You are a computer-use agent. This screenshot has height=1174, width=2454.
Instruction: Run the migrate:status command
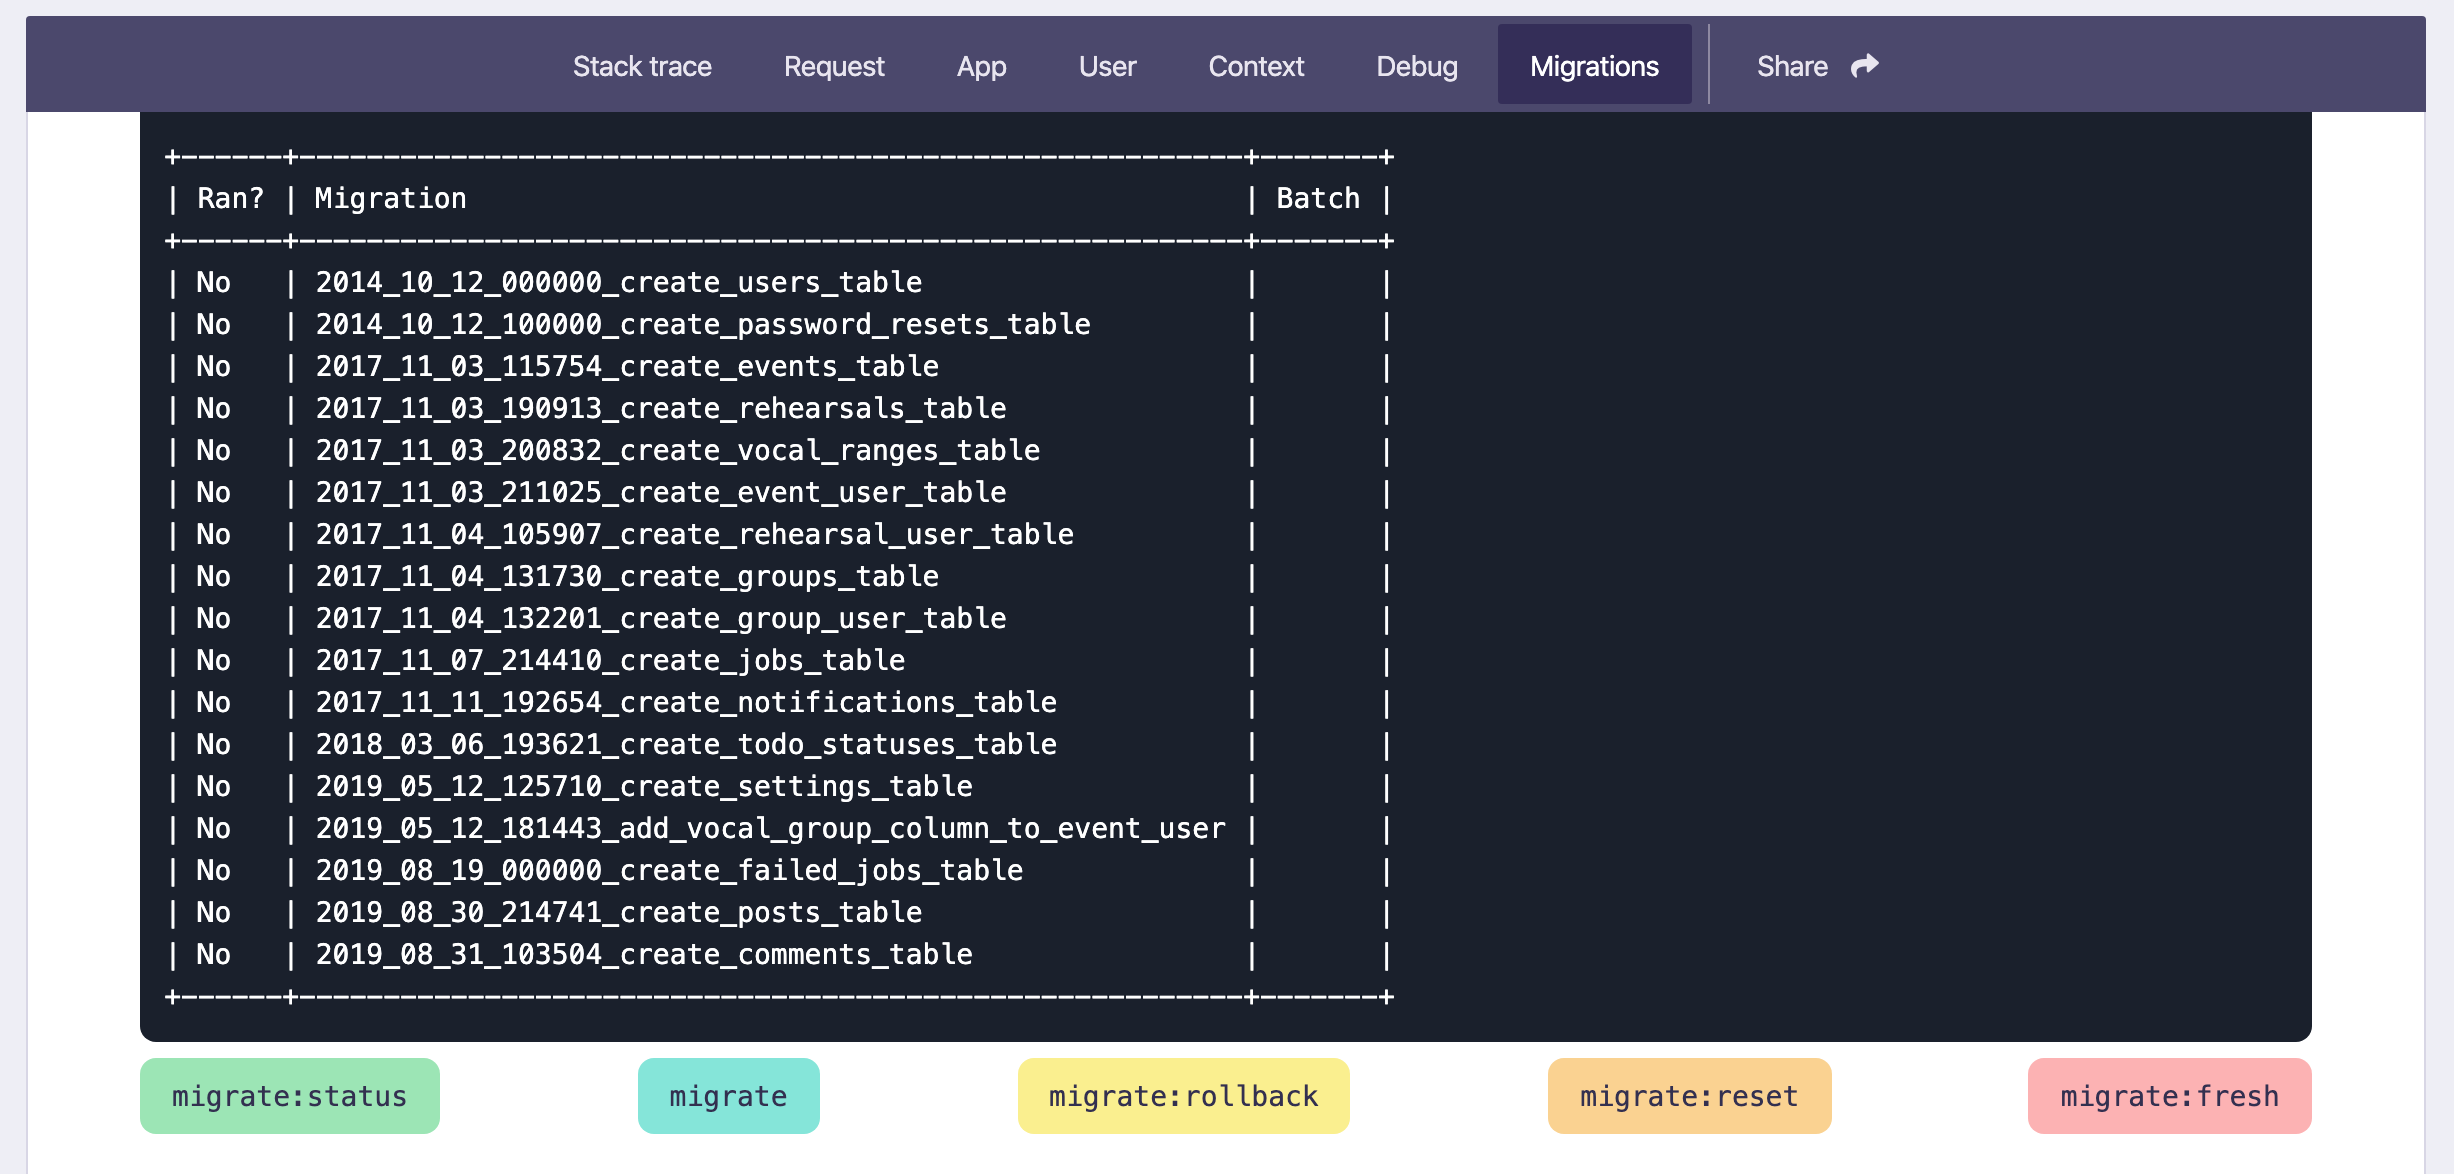pos(289,1096)
